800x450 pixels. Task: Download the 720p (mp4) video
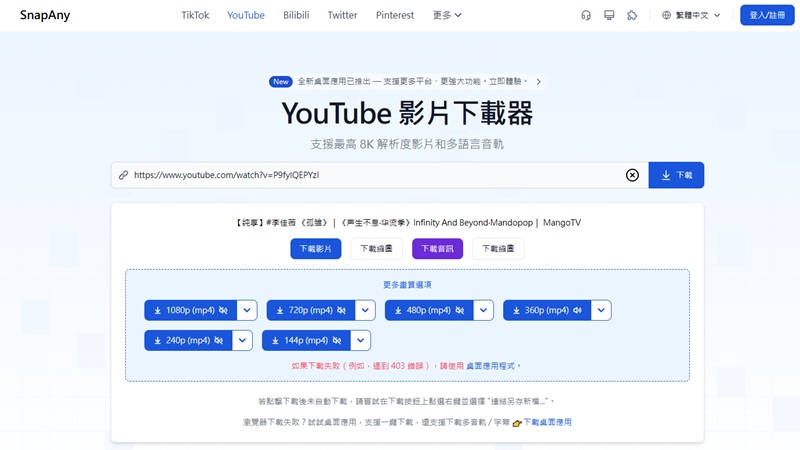[311, 310]
